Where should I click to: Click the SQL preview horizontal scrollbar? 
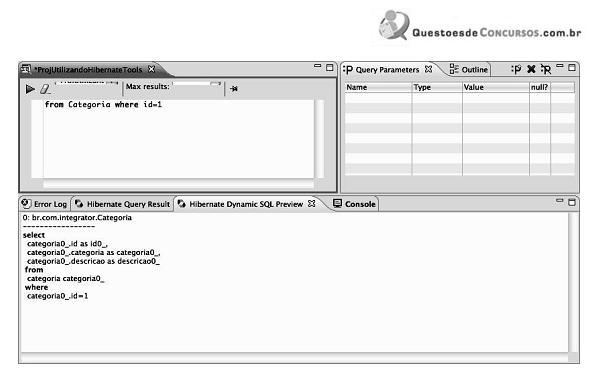pos(294,357)
